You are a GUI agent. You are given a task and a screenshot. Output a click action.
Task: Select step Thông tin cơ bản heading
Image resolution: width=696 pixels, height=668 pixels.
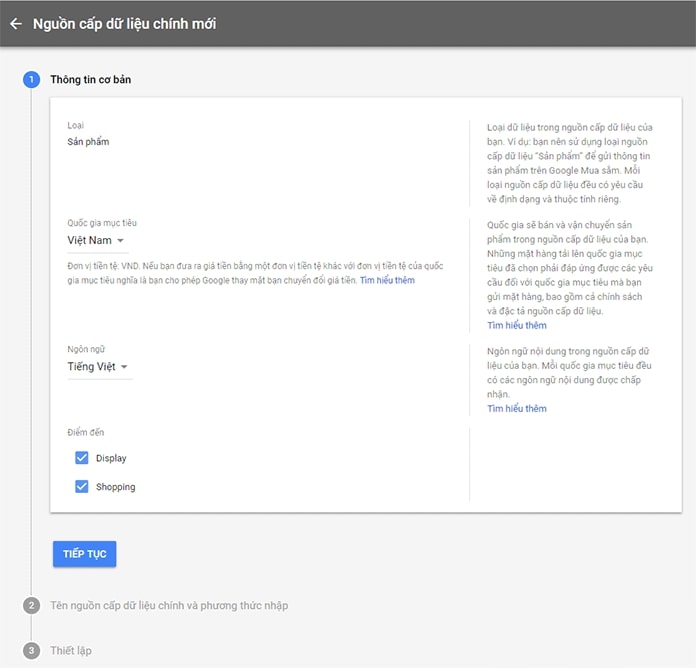click(91, 79)
